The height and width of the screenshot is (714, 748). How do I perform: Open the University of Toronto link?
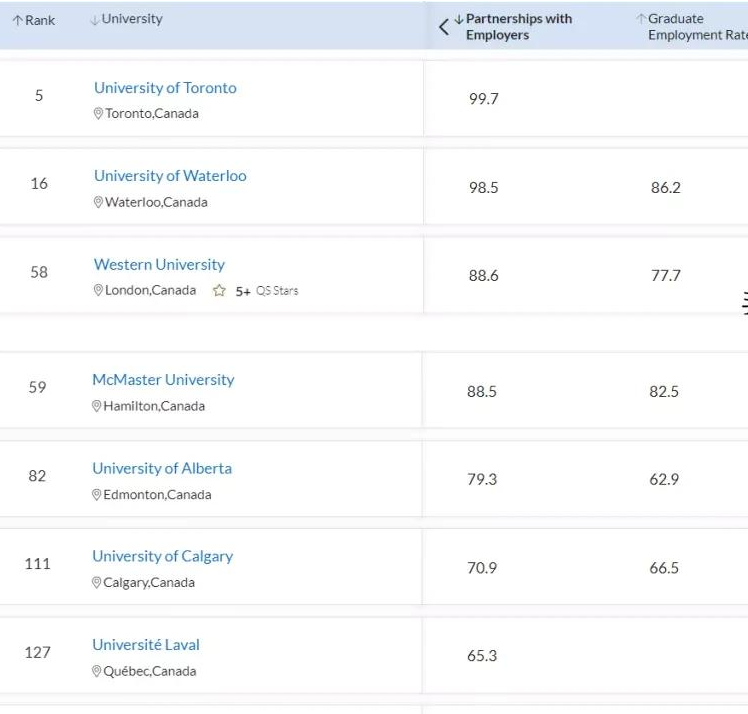tap(165, 88)
